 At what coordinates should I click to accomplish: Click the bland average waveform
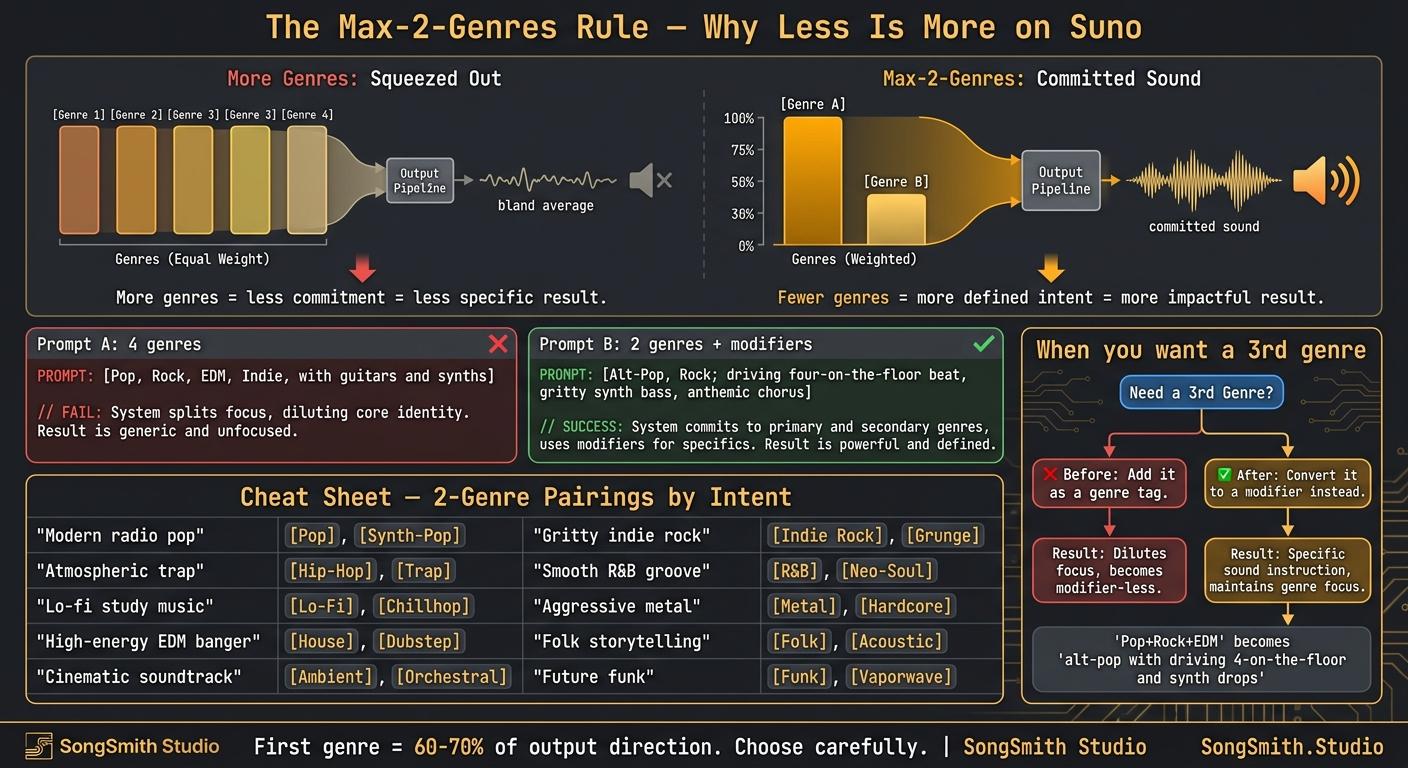pos(547,181)
